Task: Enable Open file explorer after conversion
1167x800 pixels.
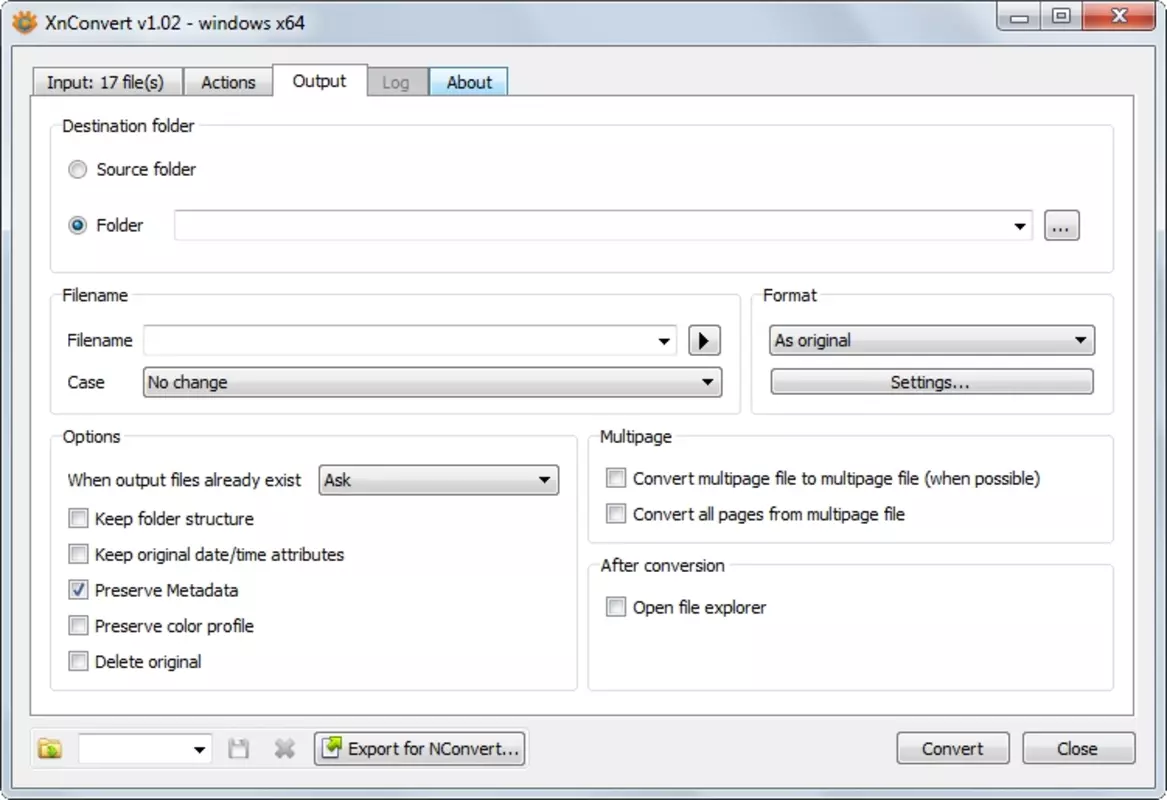Action: point(616,607)
